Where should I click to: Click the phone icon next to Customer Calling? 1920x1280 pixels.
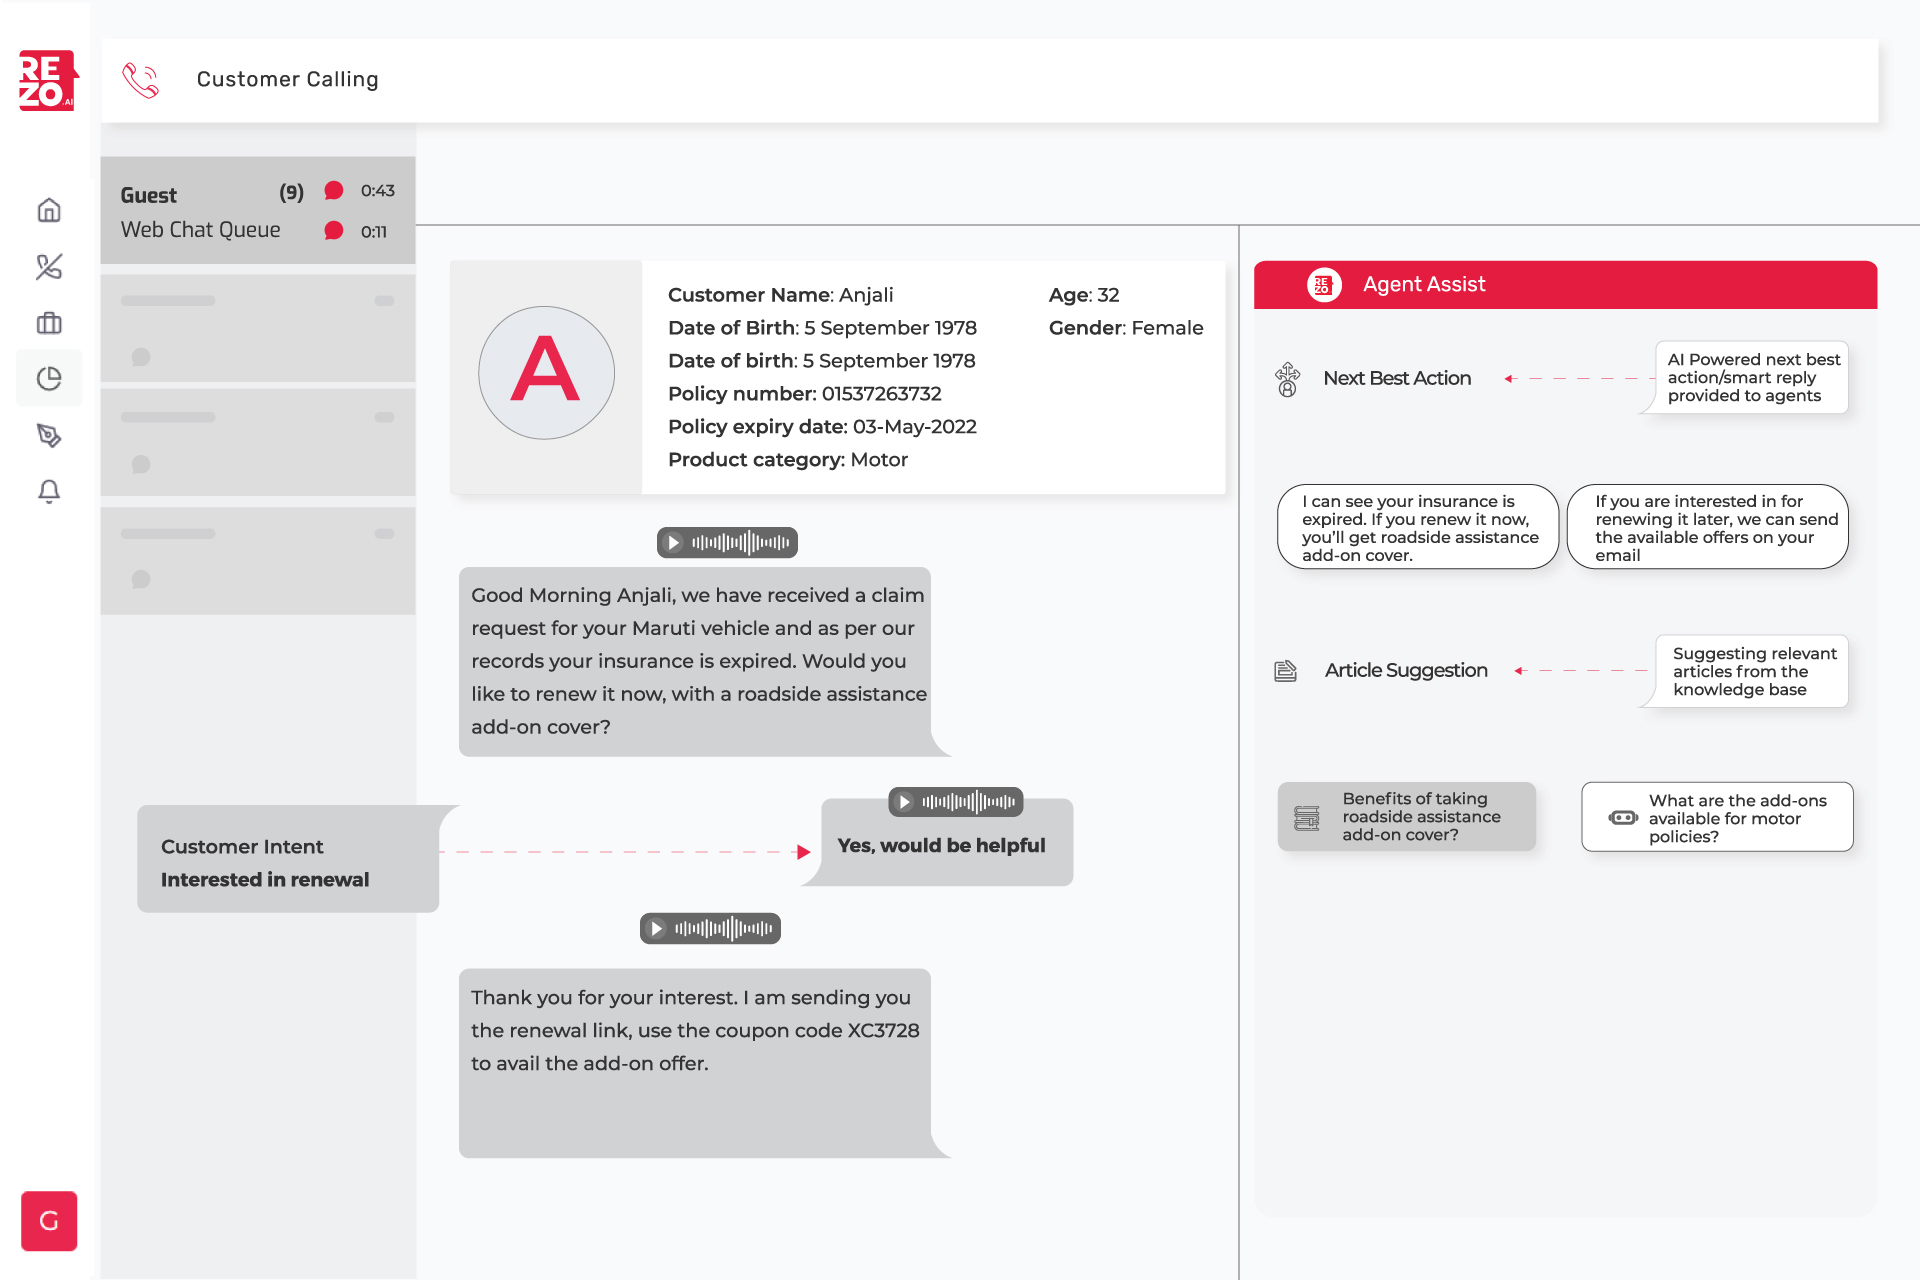(x=140, y=80)
